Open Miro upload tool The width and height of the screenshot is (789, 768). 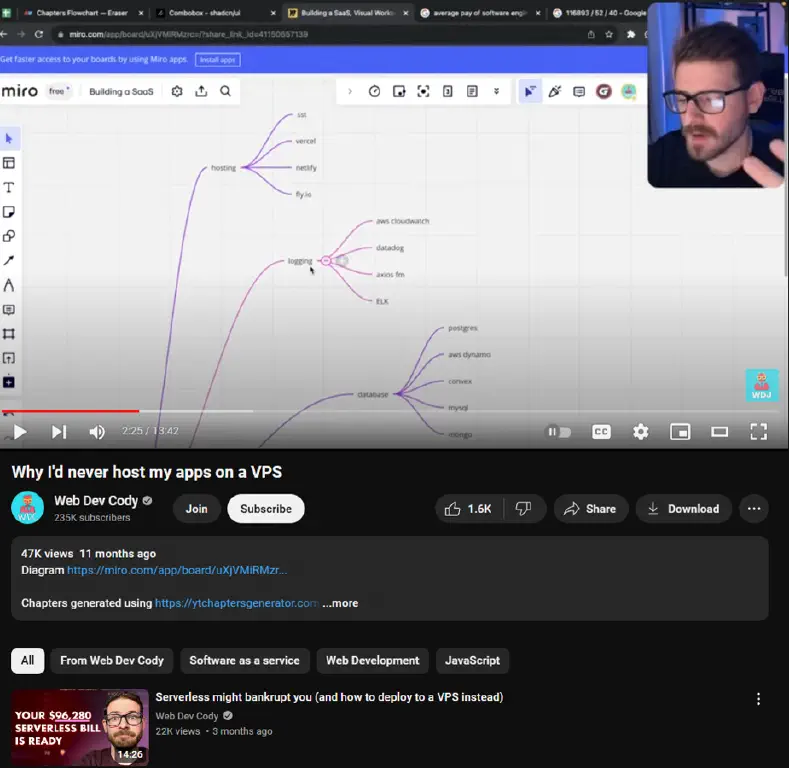coord(9,358)
